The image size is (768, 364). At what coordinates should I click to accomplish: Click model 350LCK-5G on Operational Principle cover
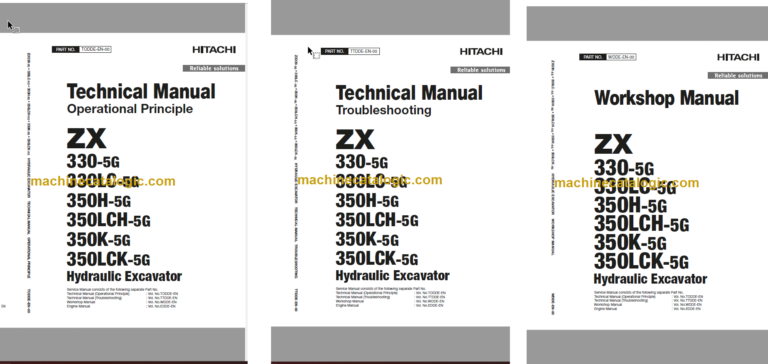[108, 259]
